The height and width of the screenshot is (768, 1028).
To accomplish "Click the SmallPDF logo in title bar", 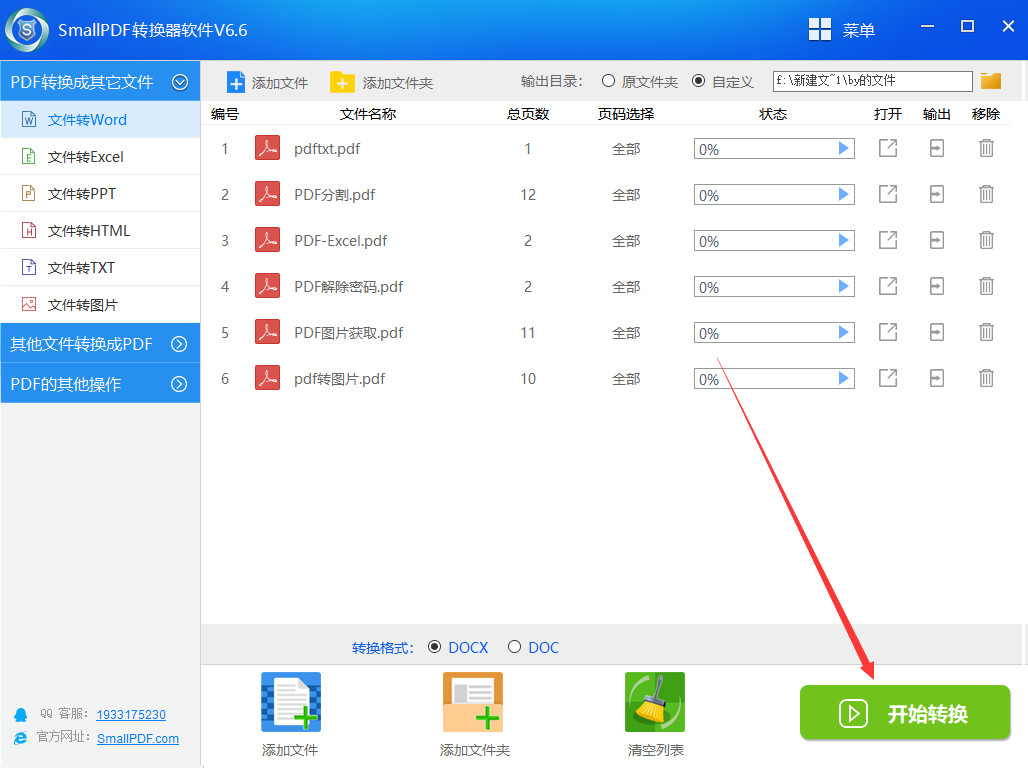I will [27, 30].
